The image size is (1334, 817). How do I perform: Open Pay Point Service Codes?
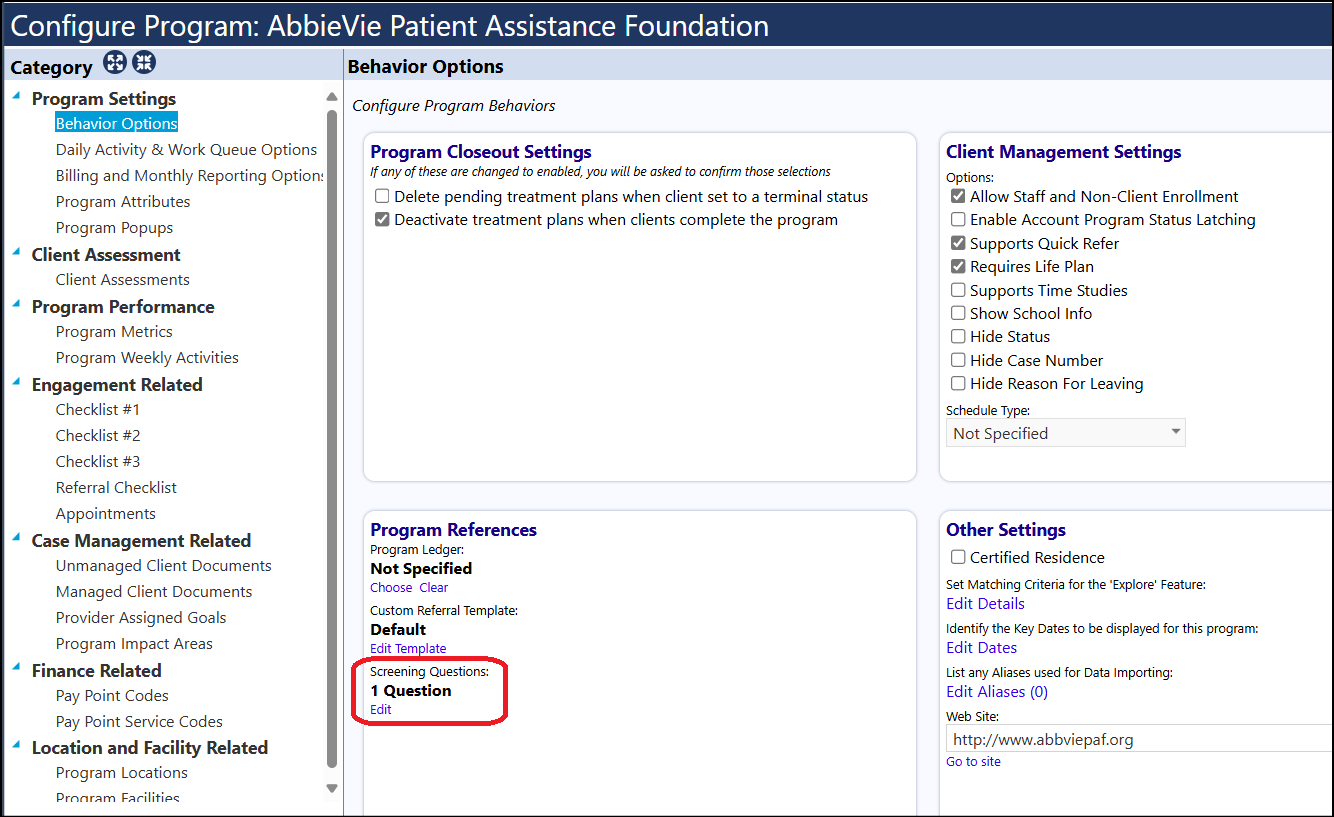pos(139,721)
